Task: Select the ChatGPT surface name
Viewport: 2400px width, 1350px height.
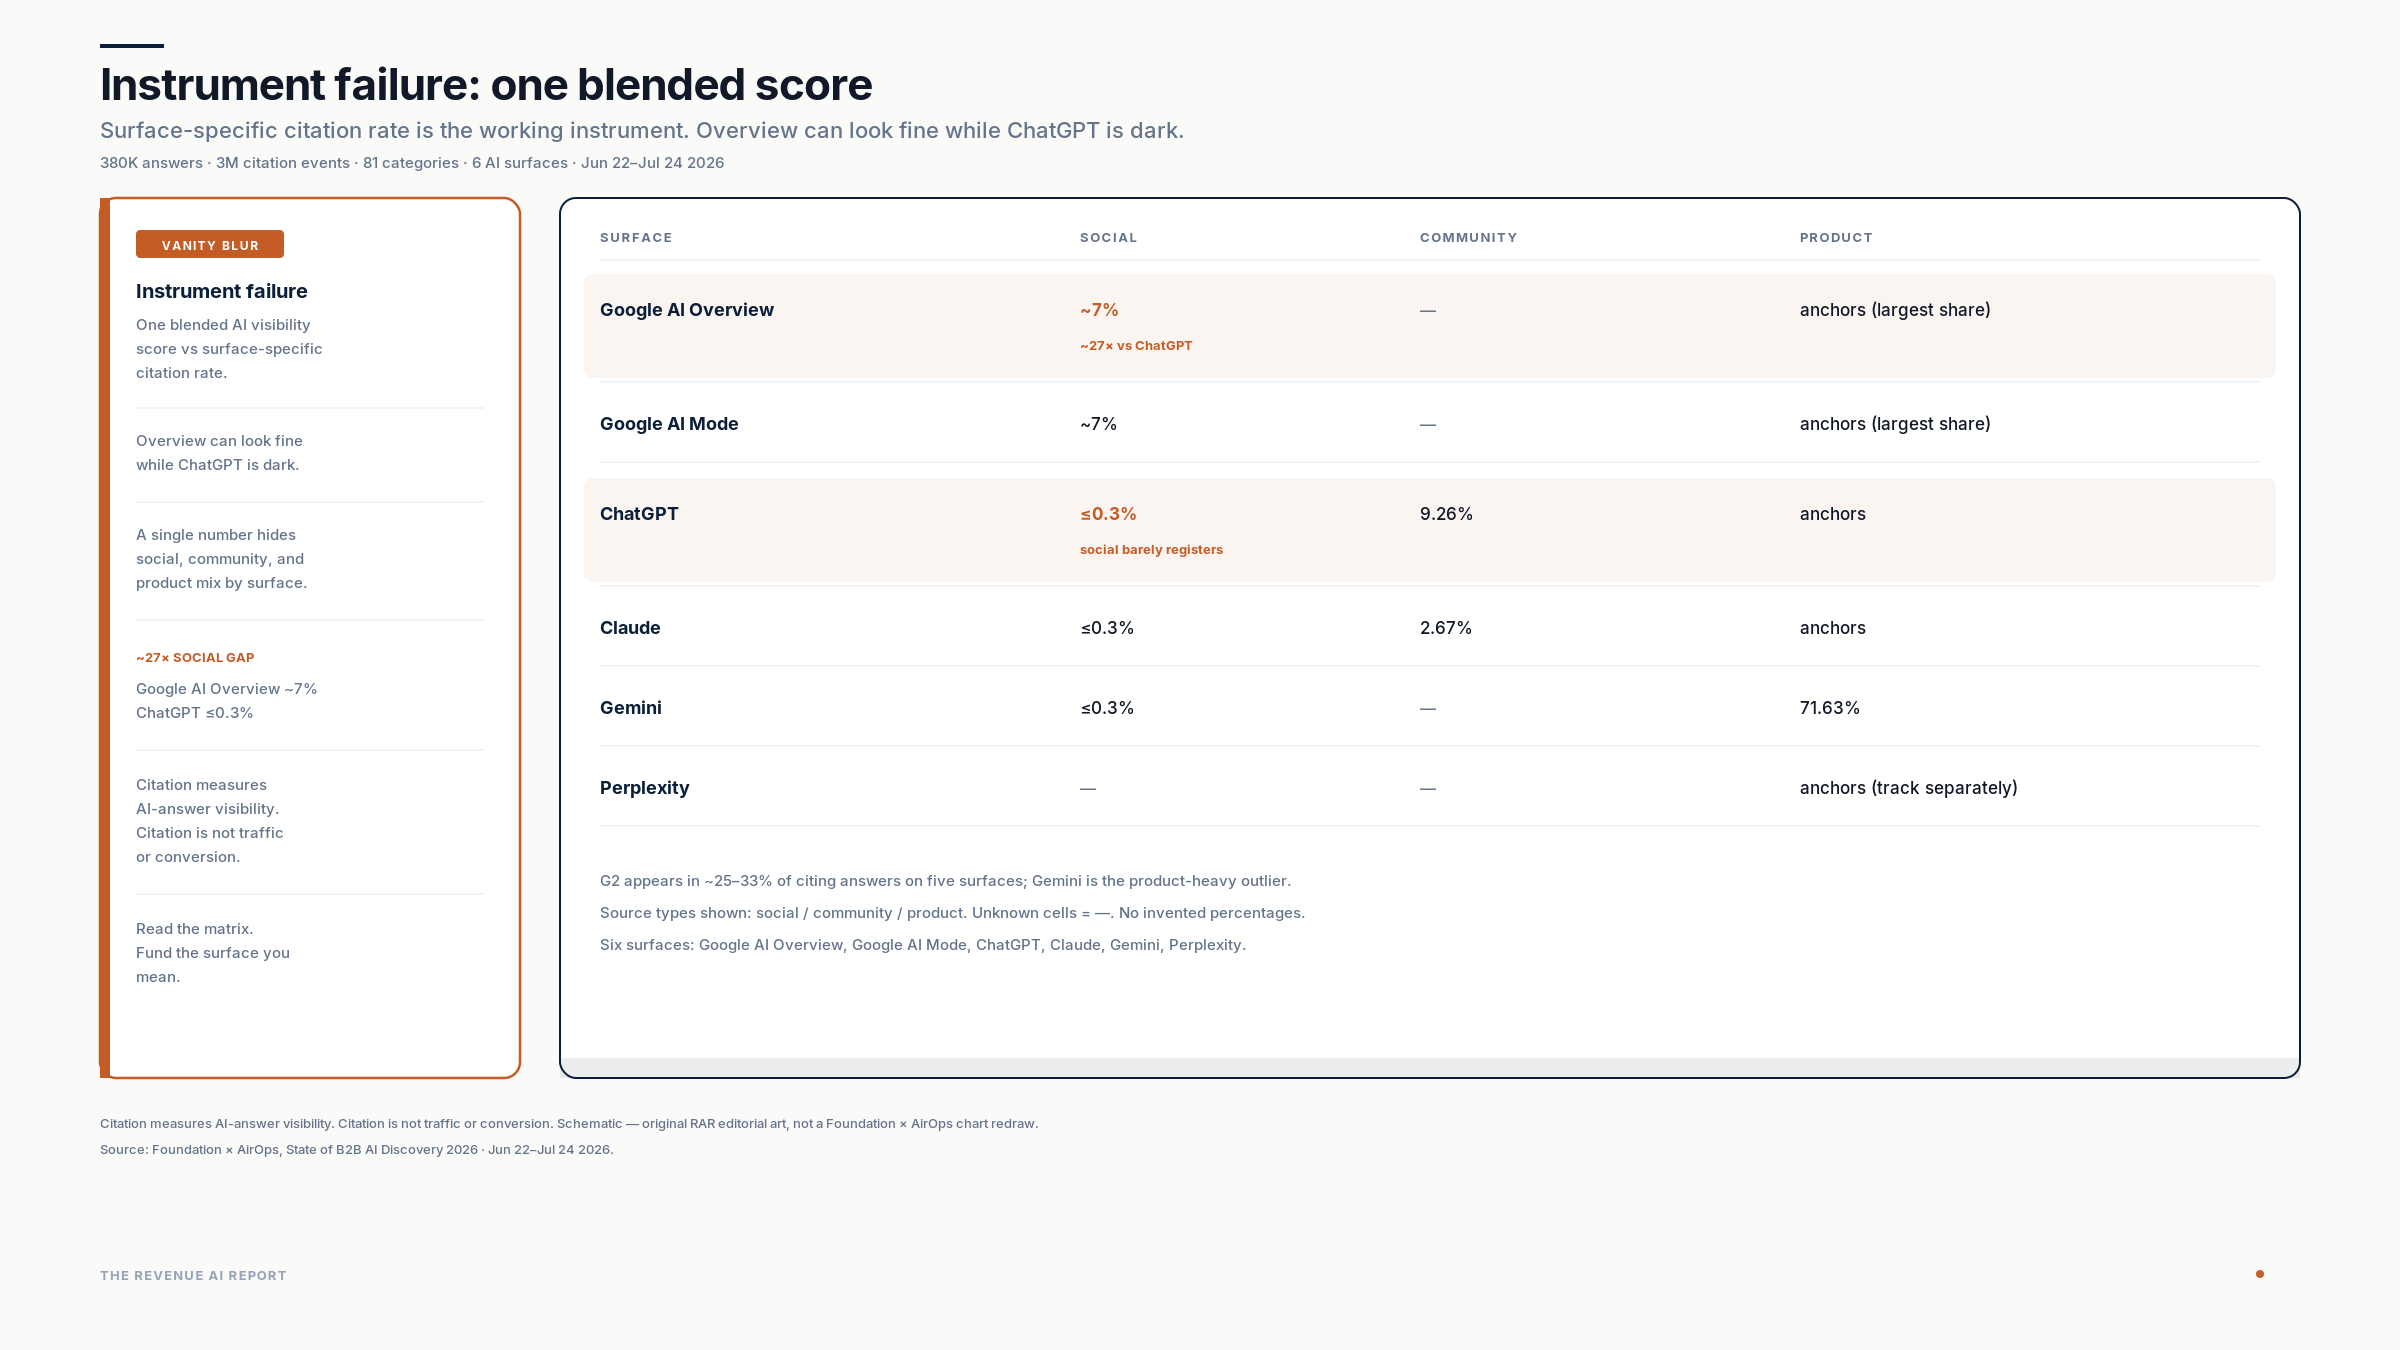Action: pos(639,514)
